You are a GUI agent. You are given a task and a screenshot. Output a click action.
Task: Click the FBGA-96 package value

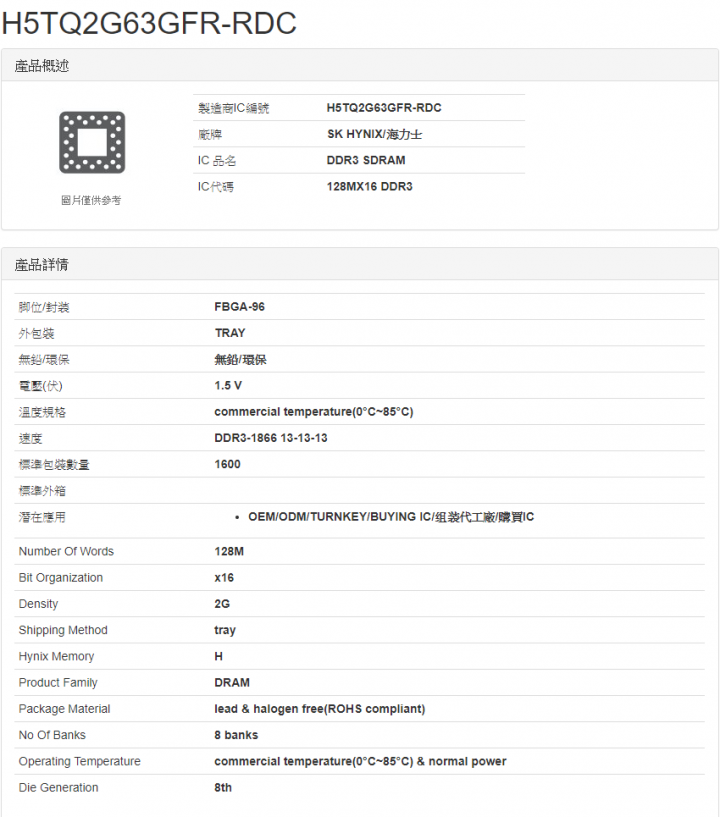point(240,307)
